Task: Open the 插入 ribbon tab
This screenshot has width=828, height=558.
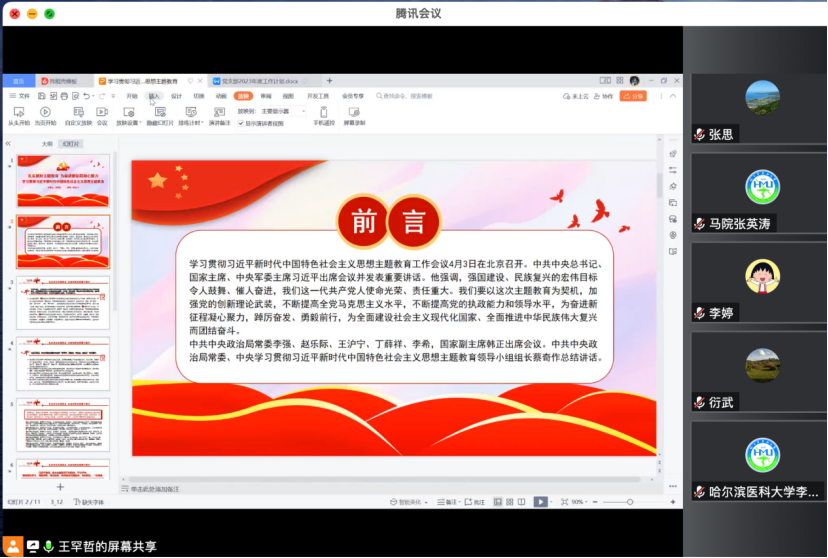Action: tap(154, 96)
